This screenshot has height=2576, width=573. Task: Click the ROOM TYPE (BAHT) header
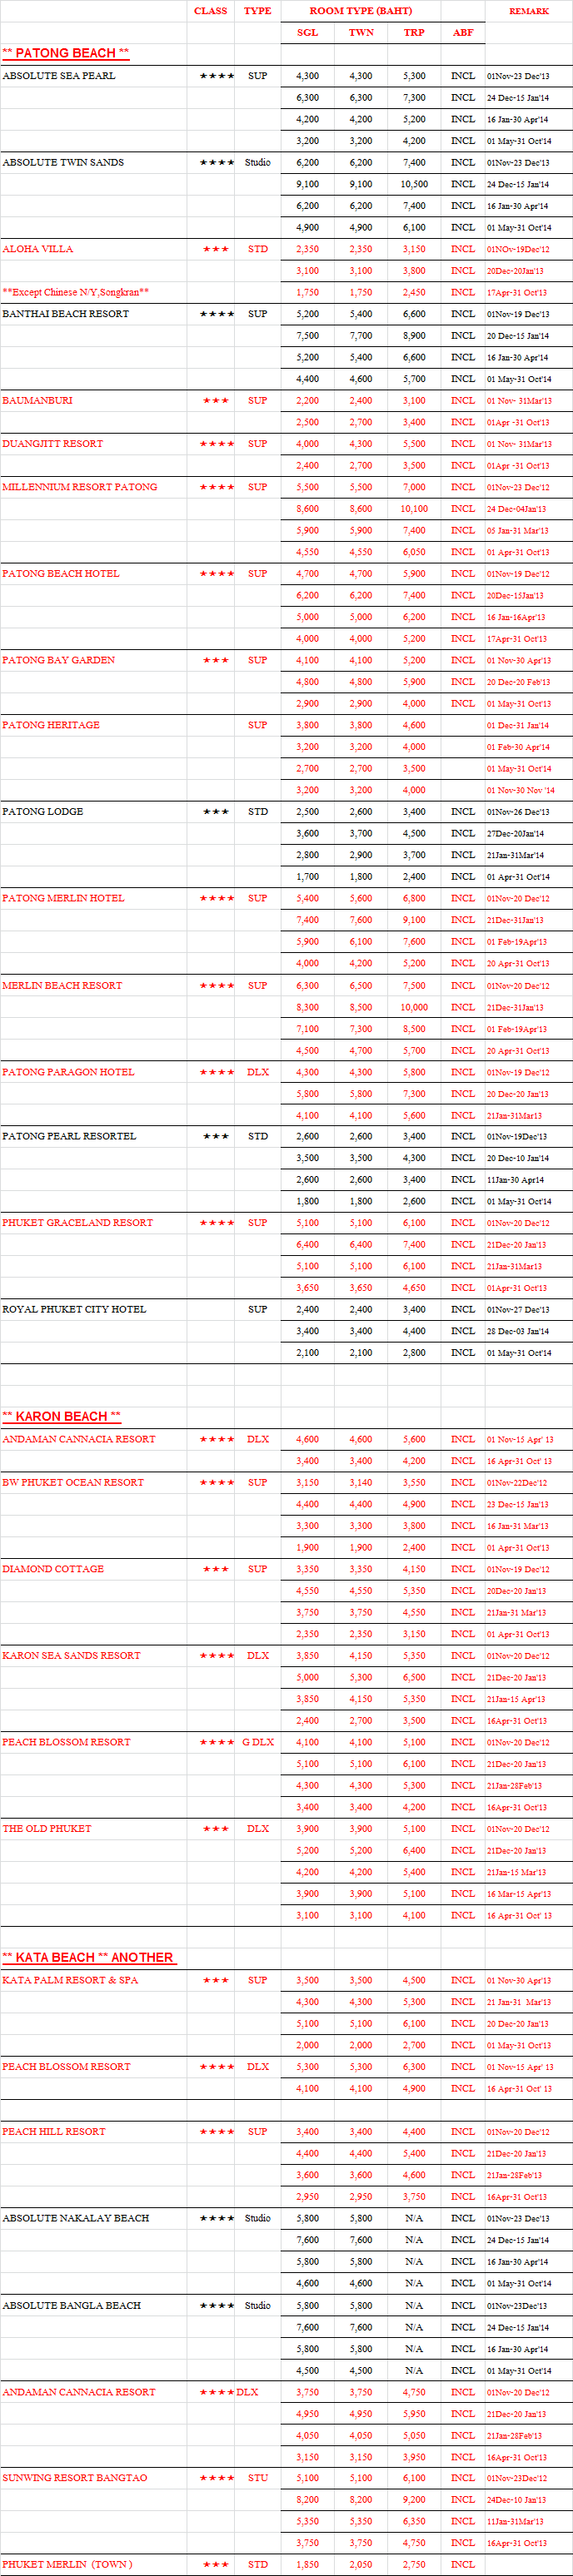click(360, 11)
